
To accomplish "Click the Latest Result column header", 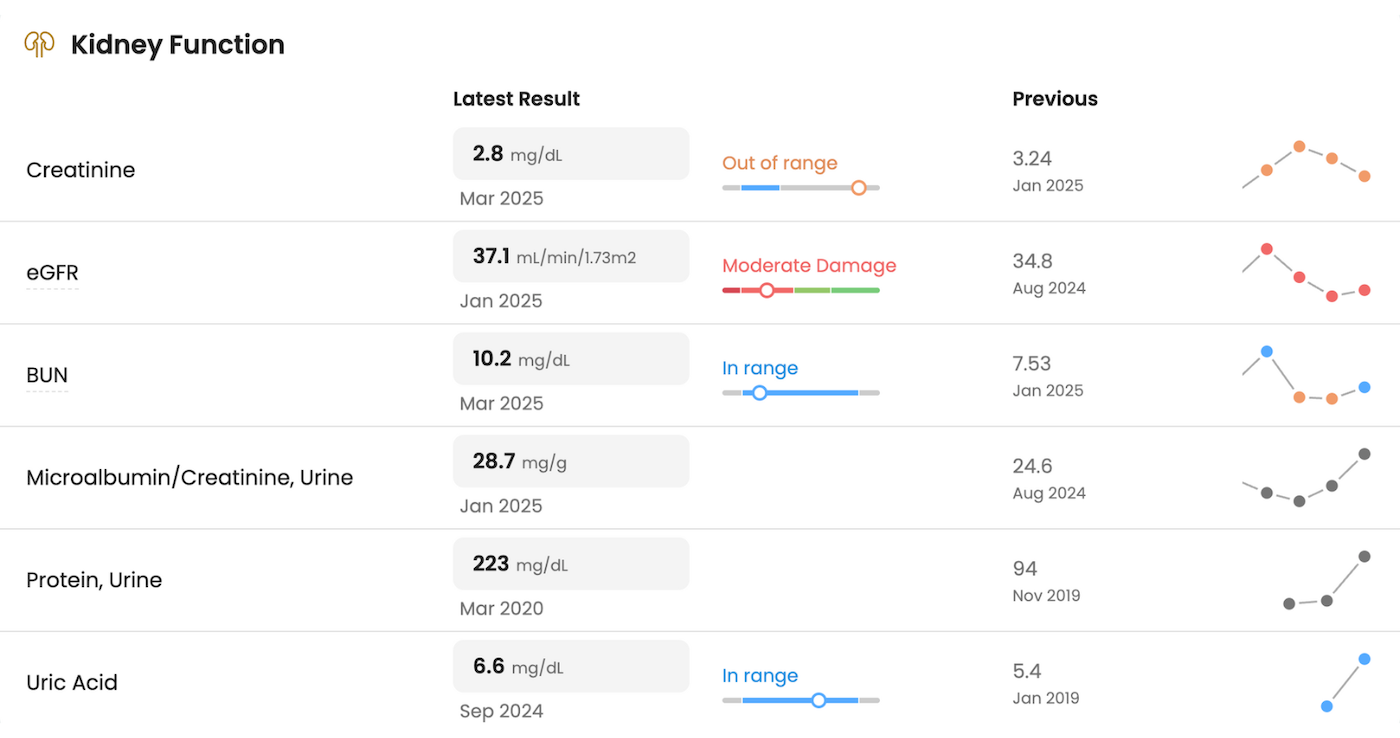I will point(516,98).
